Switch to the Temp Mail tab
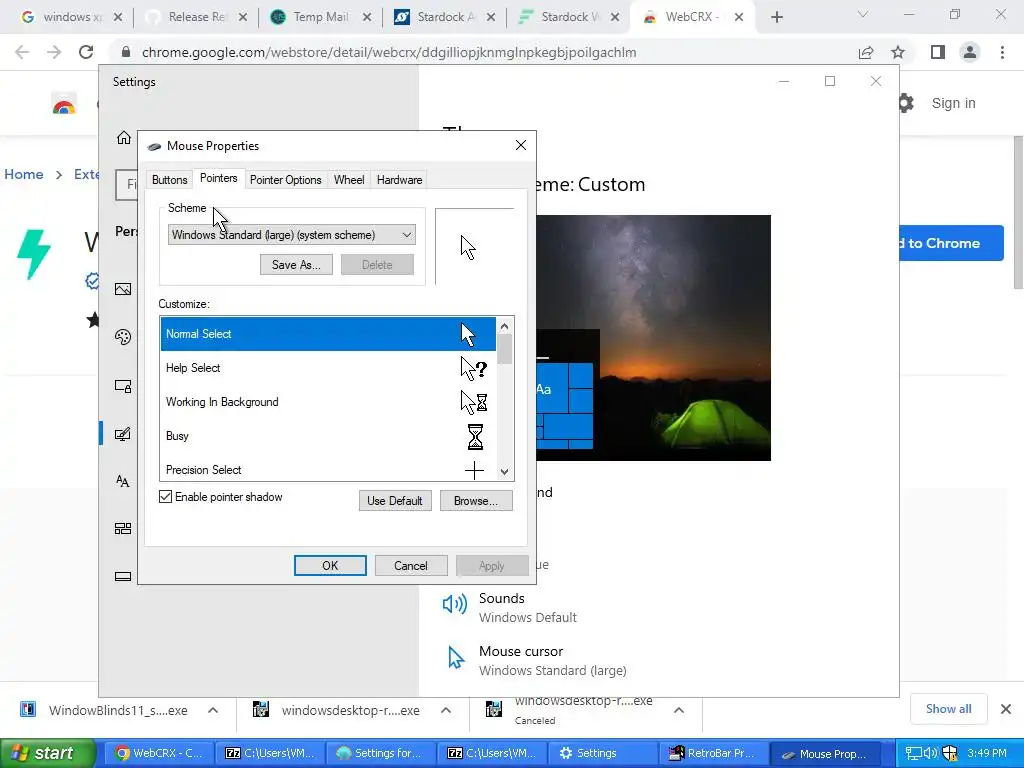This screenshot has width=1024, height=768. (321, 17)
